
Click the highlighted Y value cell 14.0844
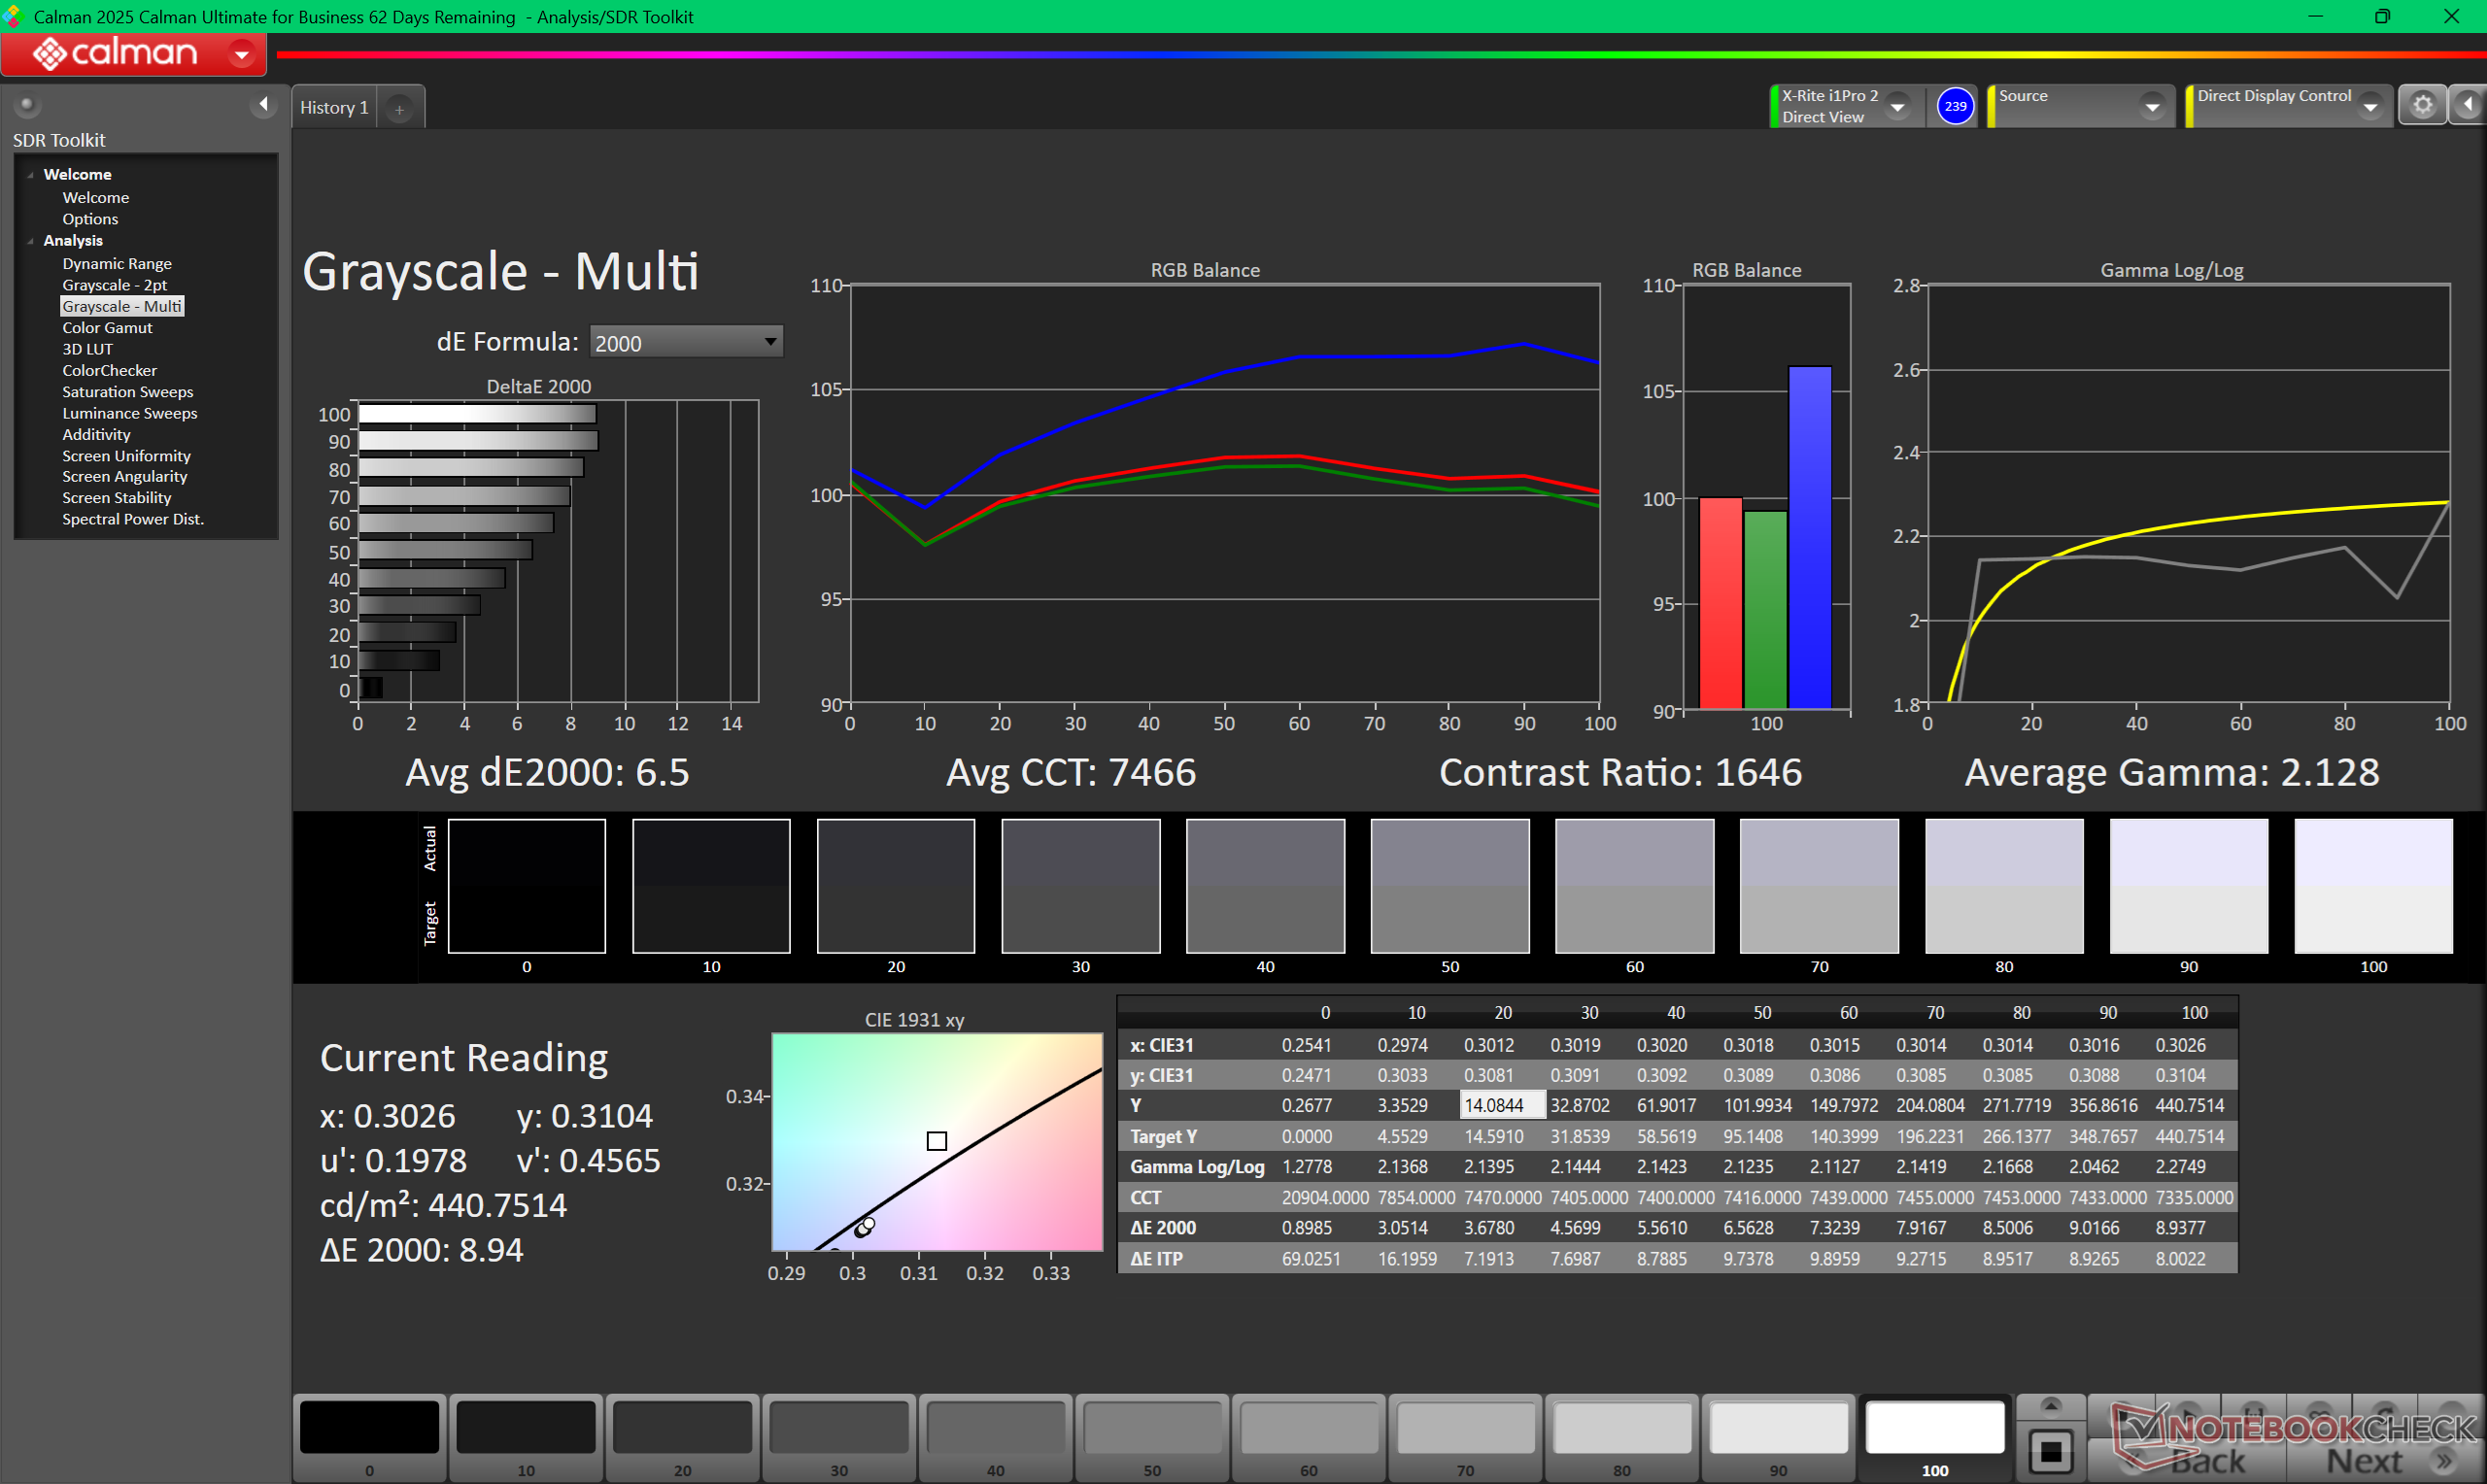[x=1501, y=1105]
